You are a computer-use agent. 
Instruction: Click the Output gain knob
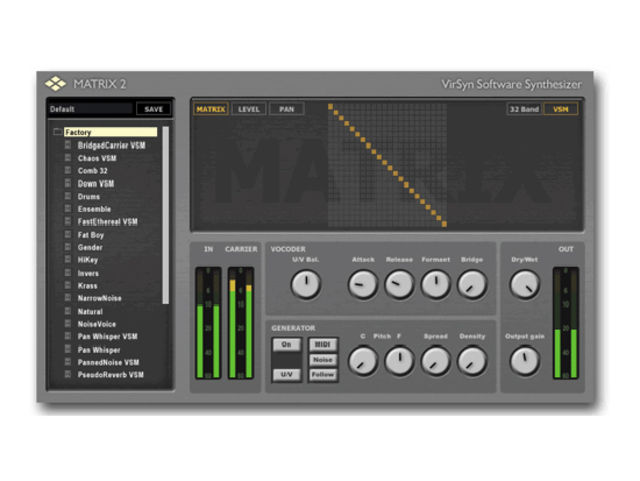525,361
